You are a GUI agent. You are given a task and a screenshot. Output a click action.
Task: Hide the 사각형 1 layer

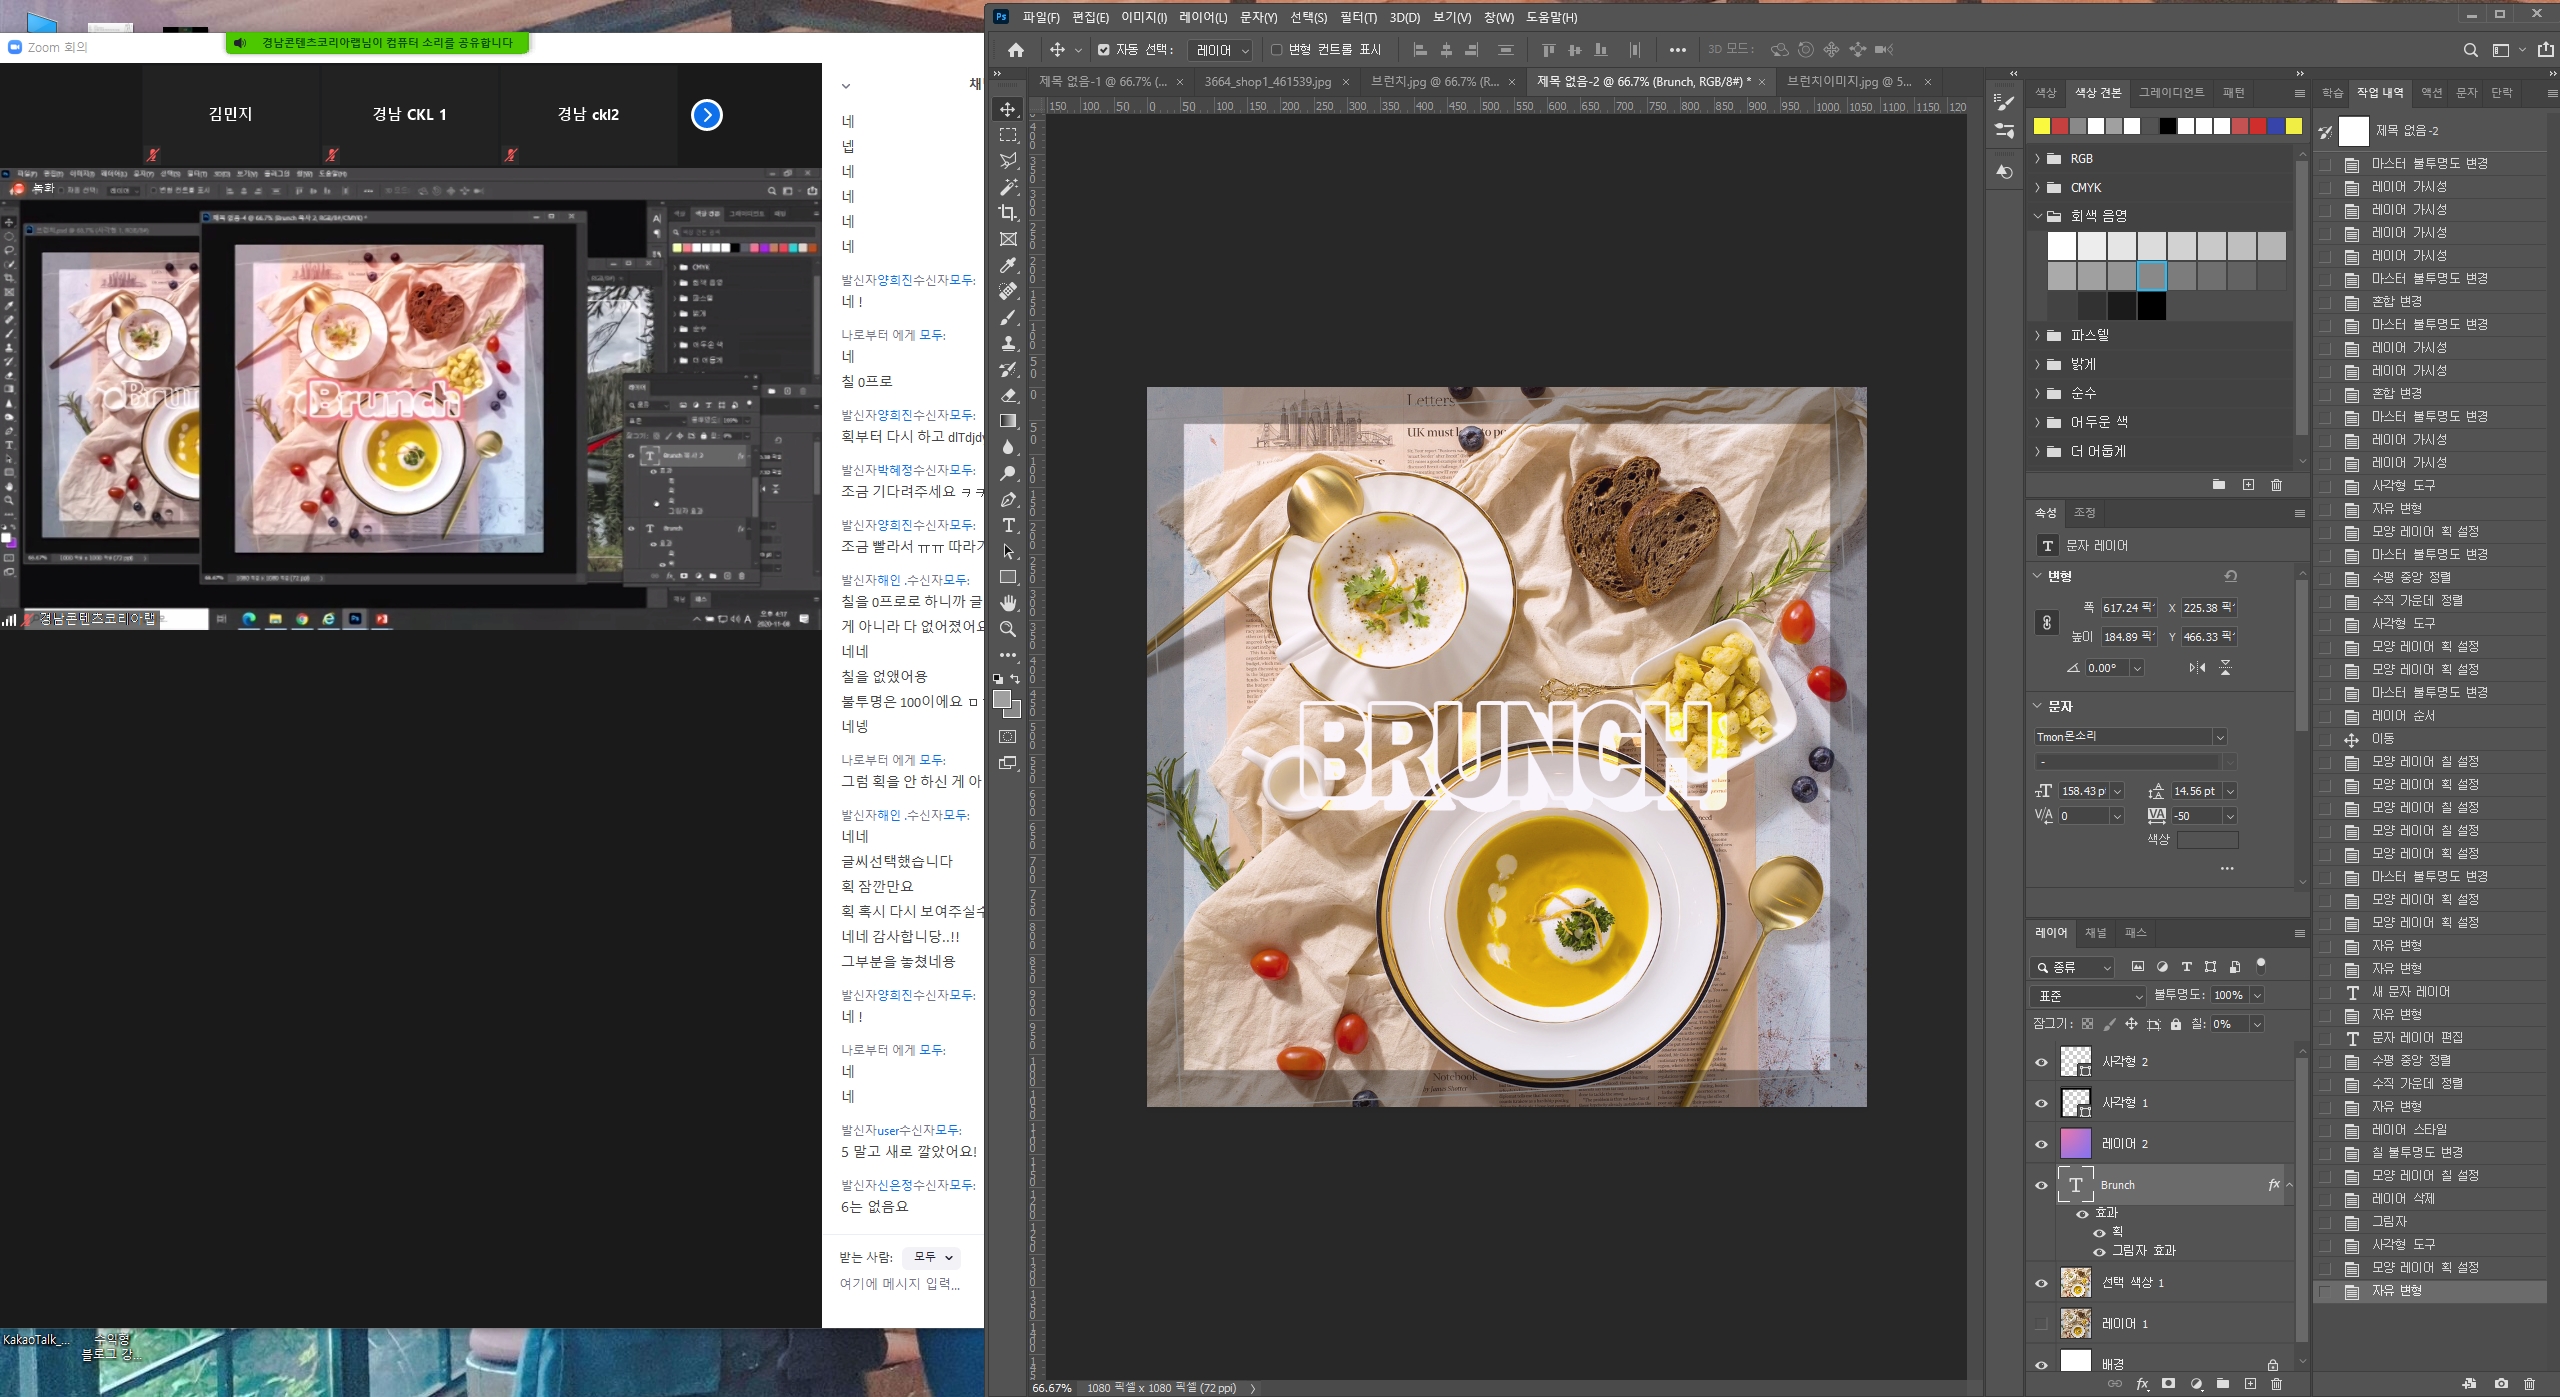pos(2041,1103)
